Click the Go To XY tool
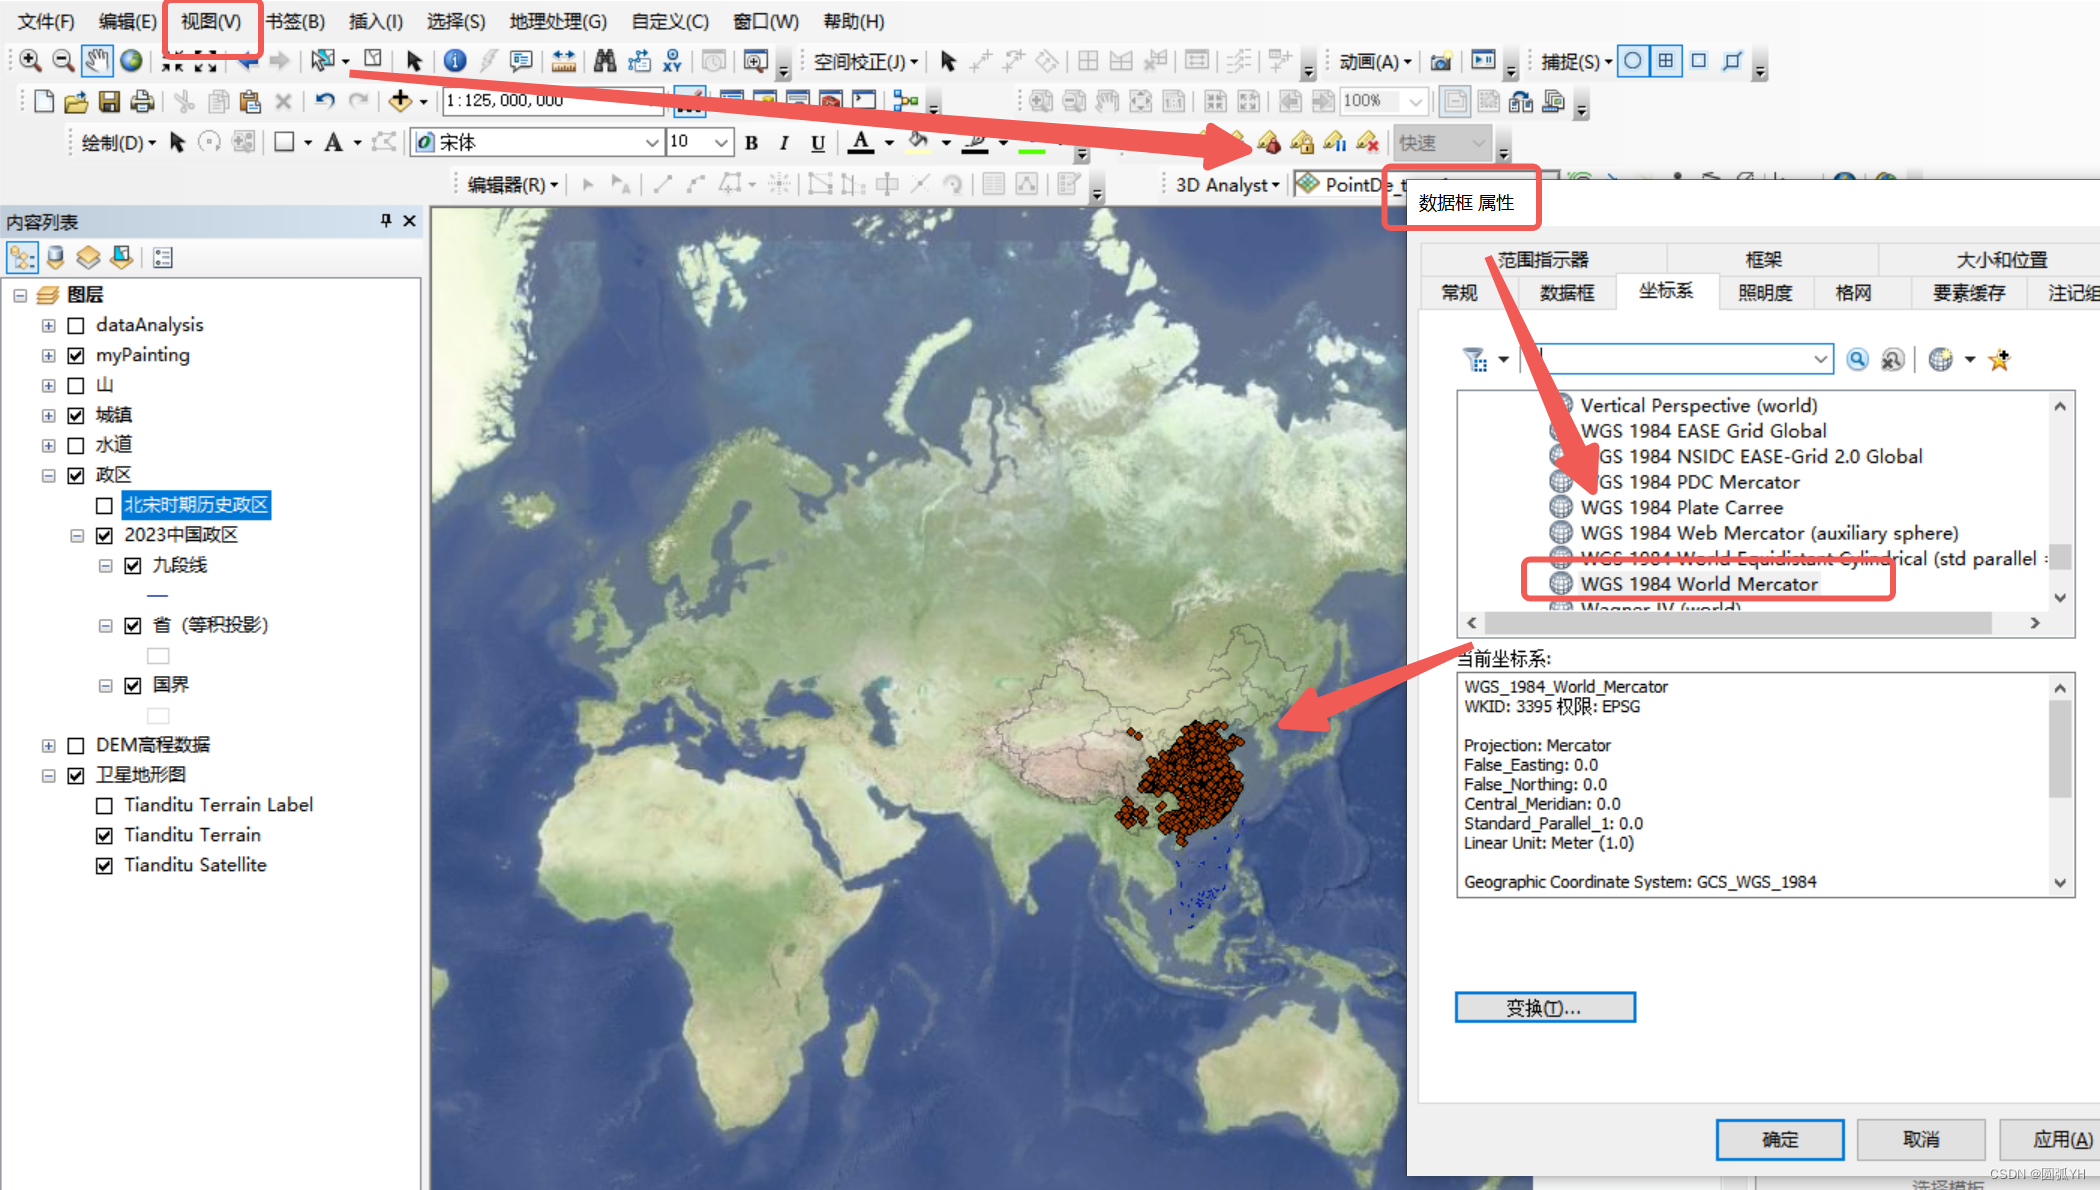2100x1190 pixels. coord(672,61)
